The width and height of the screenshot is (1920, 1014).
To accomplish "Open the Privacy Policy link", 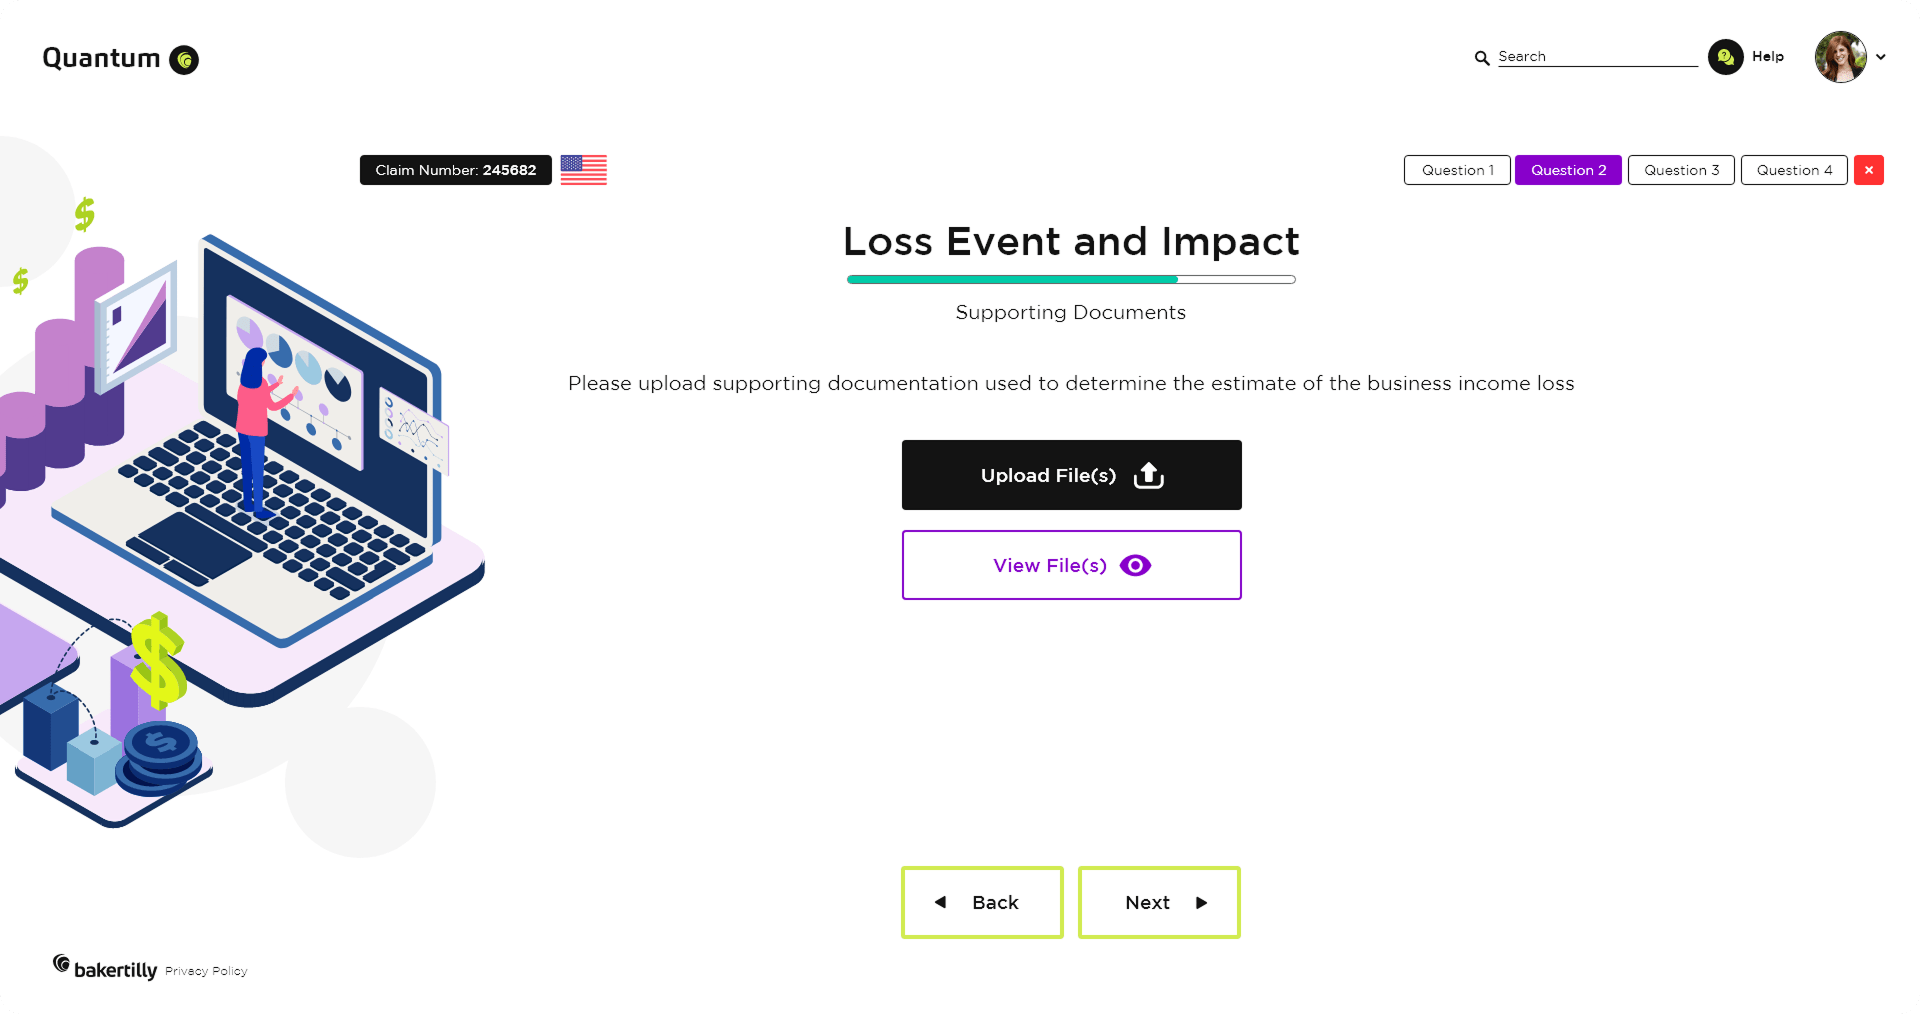I will click(x=206, y=971).
